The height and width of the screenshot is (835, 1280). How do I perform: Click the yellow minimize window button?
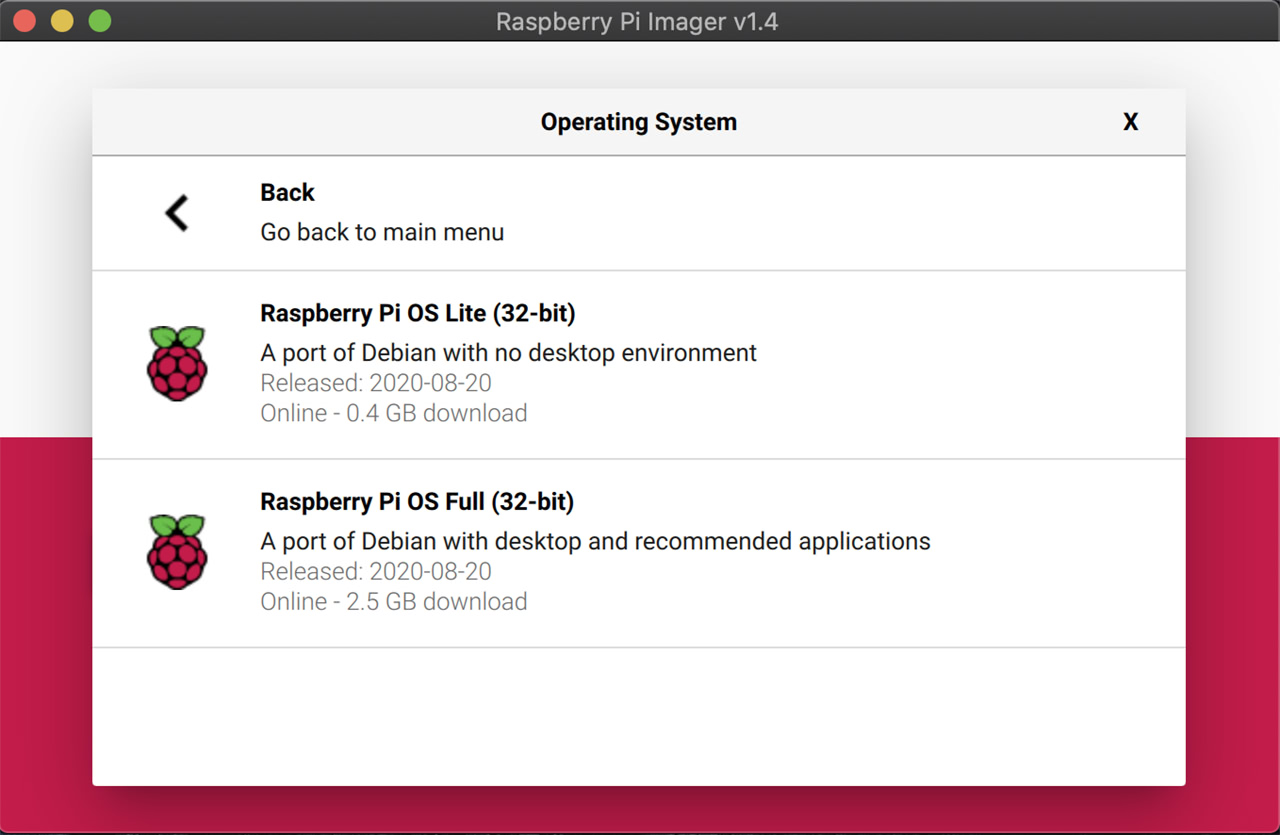coord(62,21)
